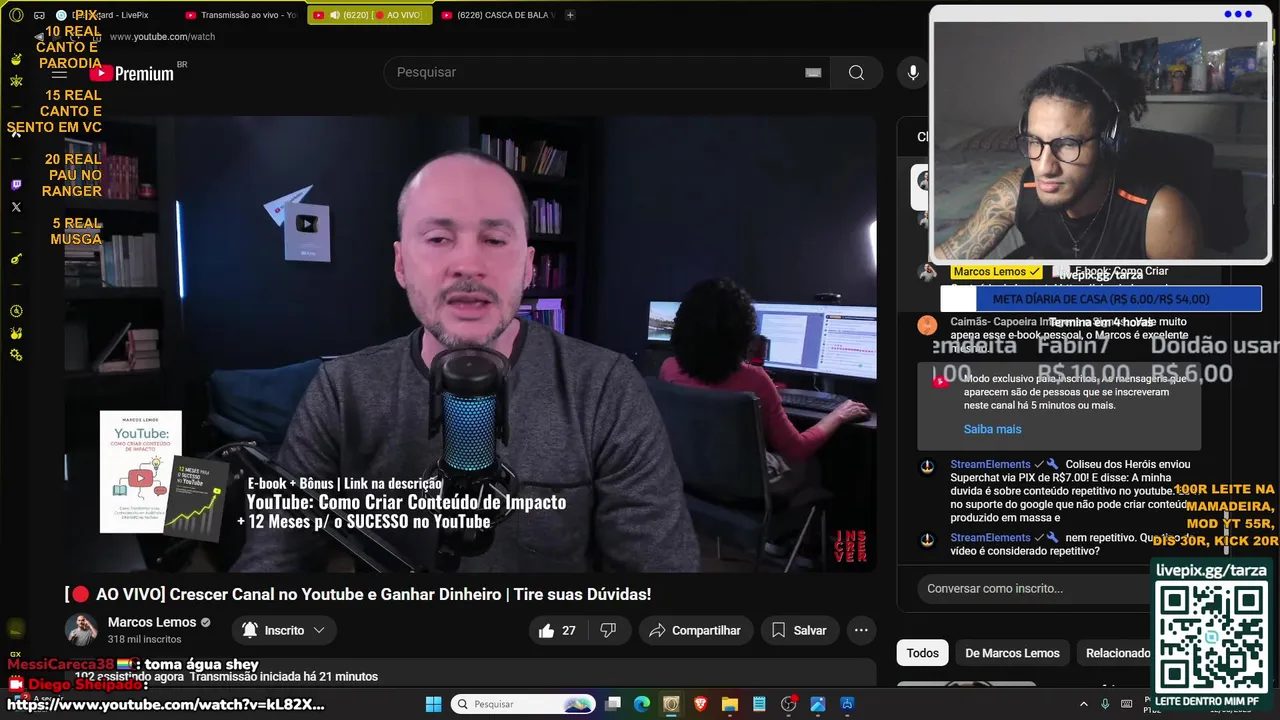Focus Conversar como inscrito chat input

1035,588
